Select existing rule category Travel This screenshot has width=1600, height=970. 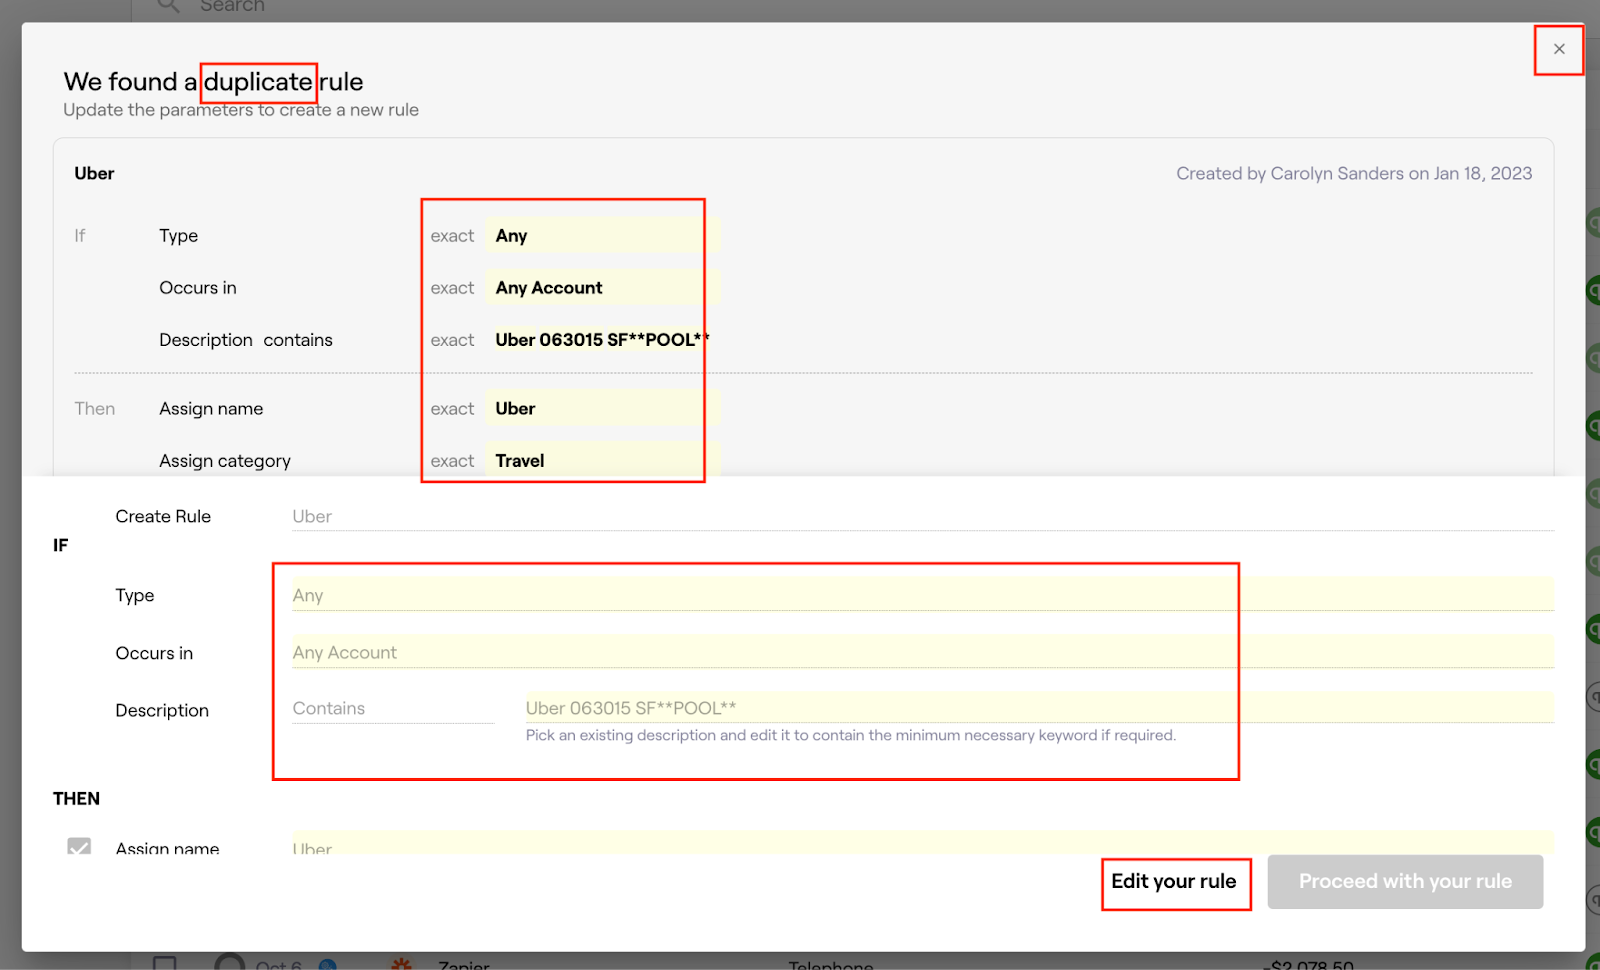603,460
